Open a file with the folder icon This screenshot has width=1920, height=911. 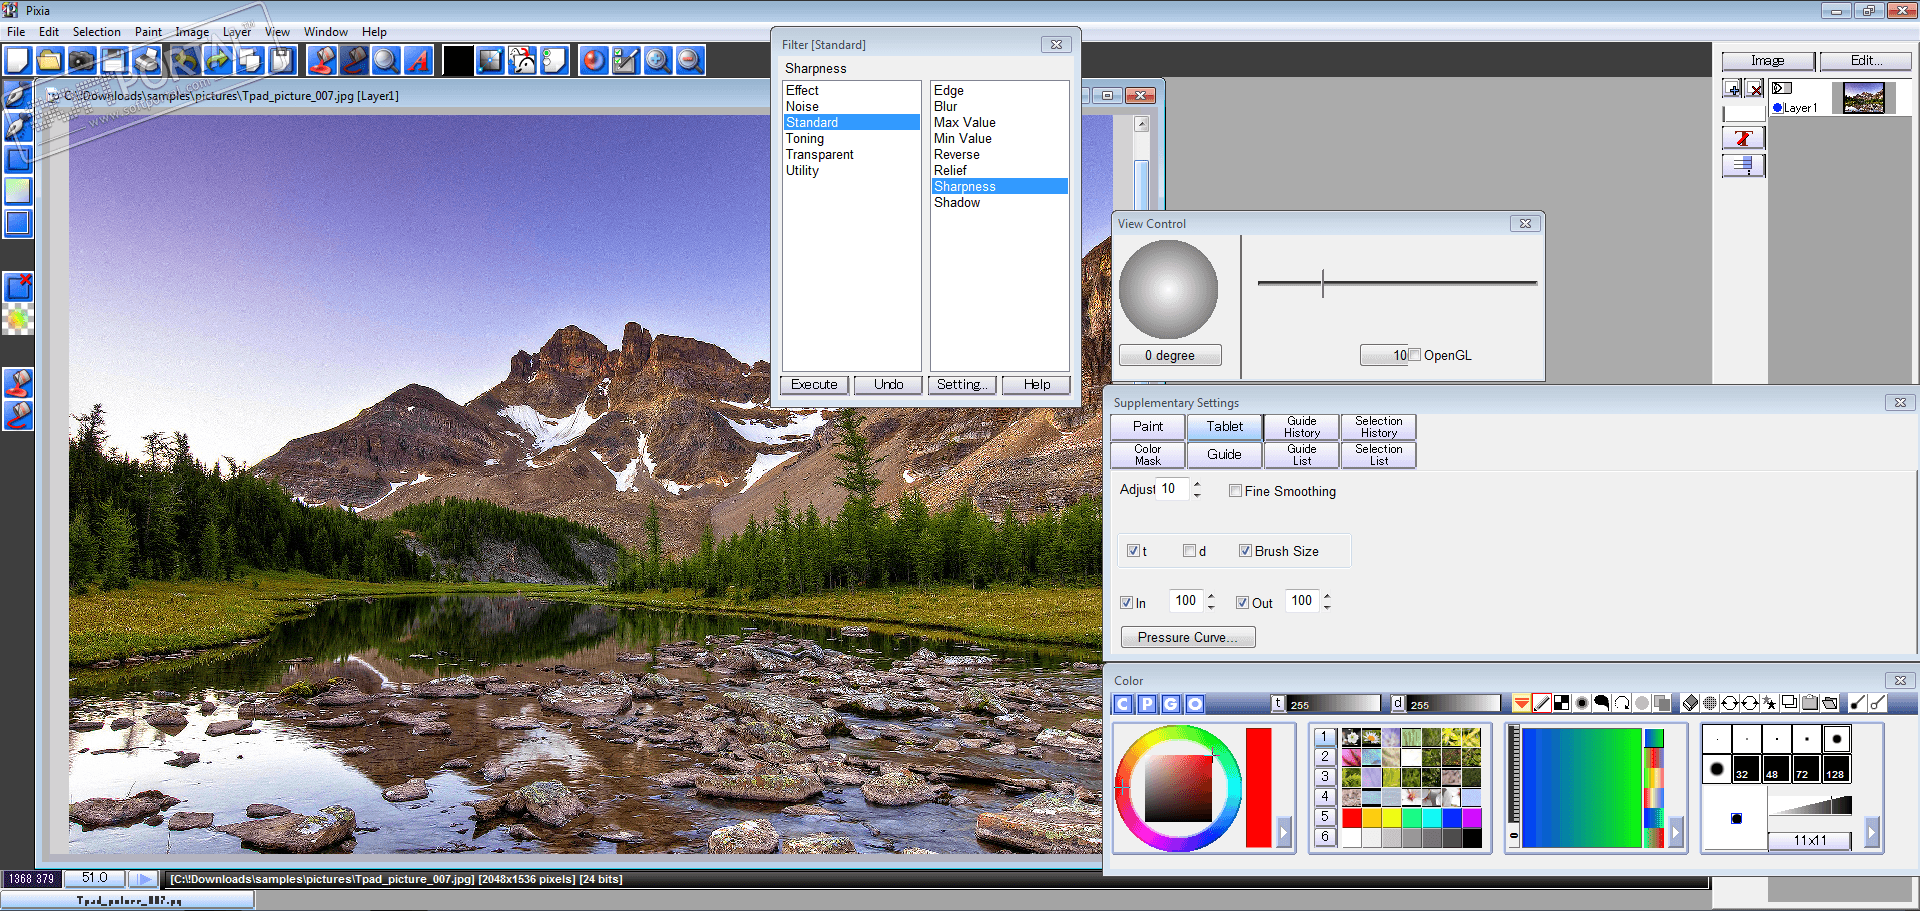49,61
